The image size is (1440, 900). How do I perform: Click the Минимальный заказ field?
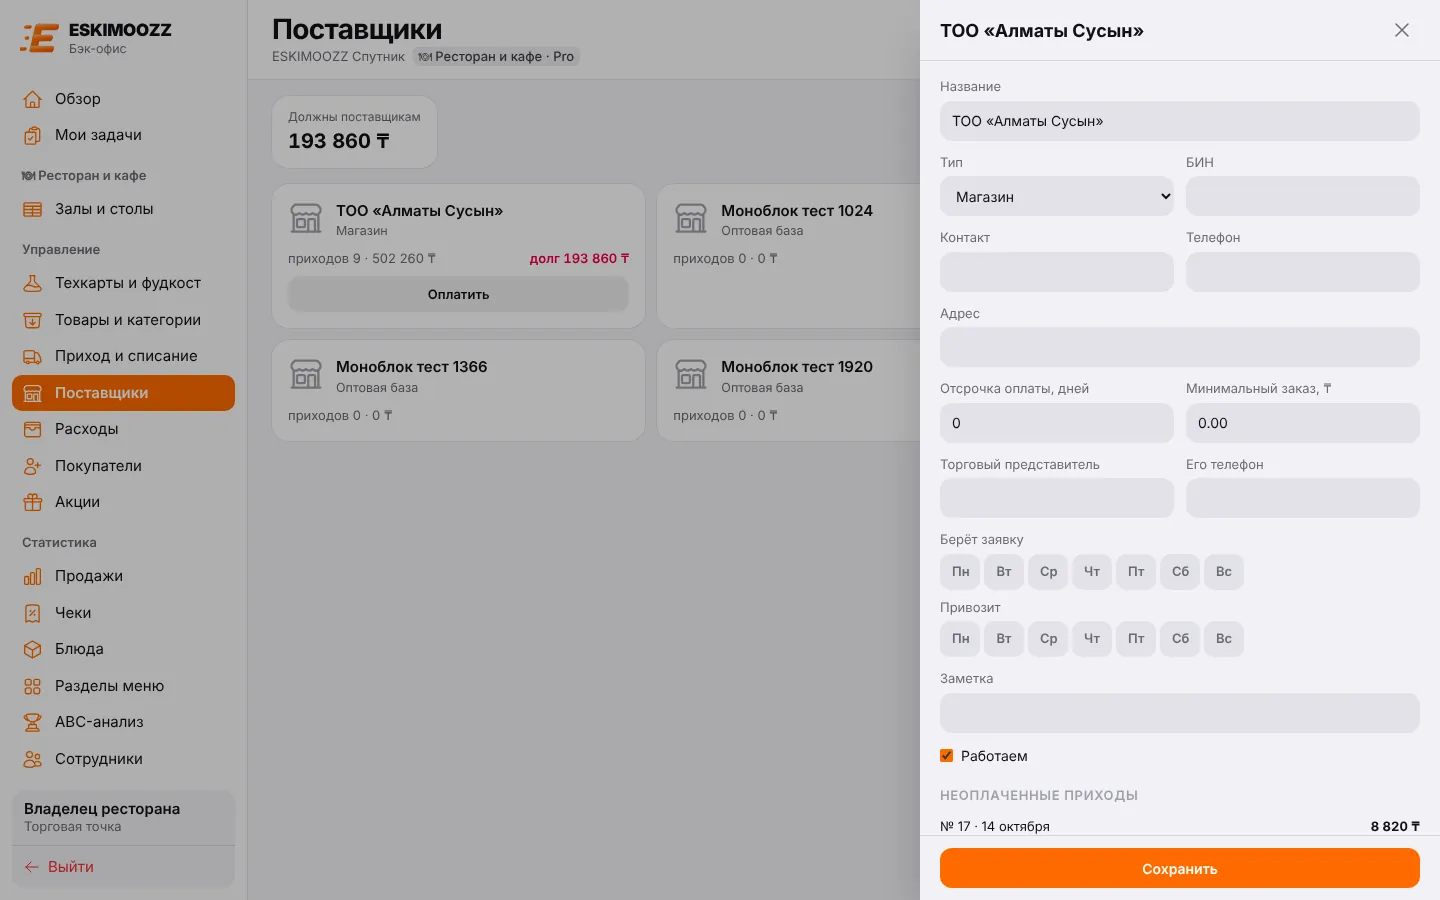(x=1303, y=423)
